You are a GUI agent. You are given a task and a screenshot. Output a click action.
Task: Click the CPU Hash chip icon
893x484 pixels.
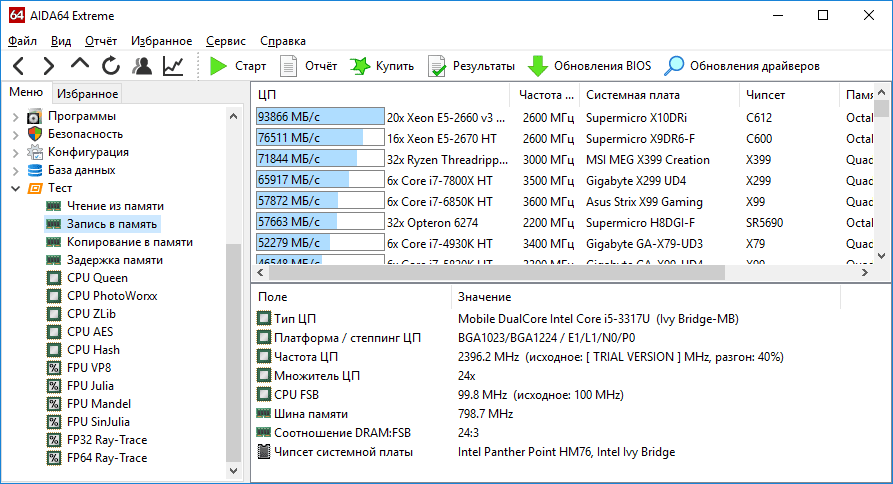54,350
